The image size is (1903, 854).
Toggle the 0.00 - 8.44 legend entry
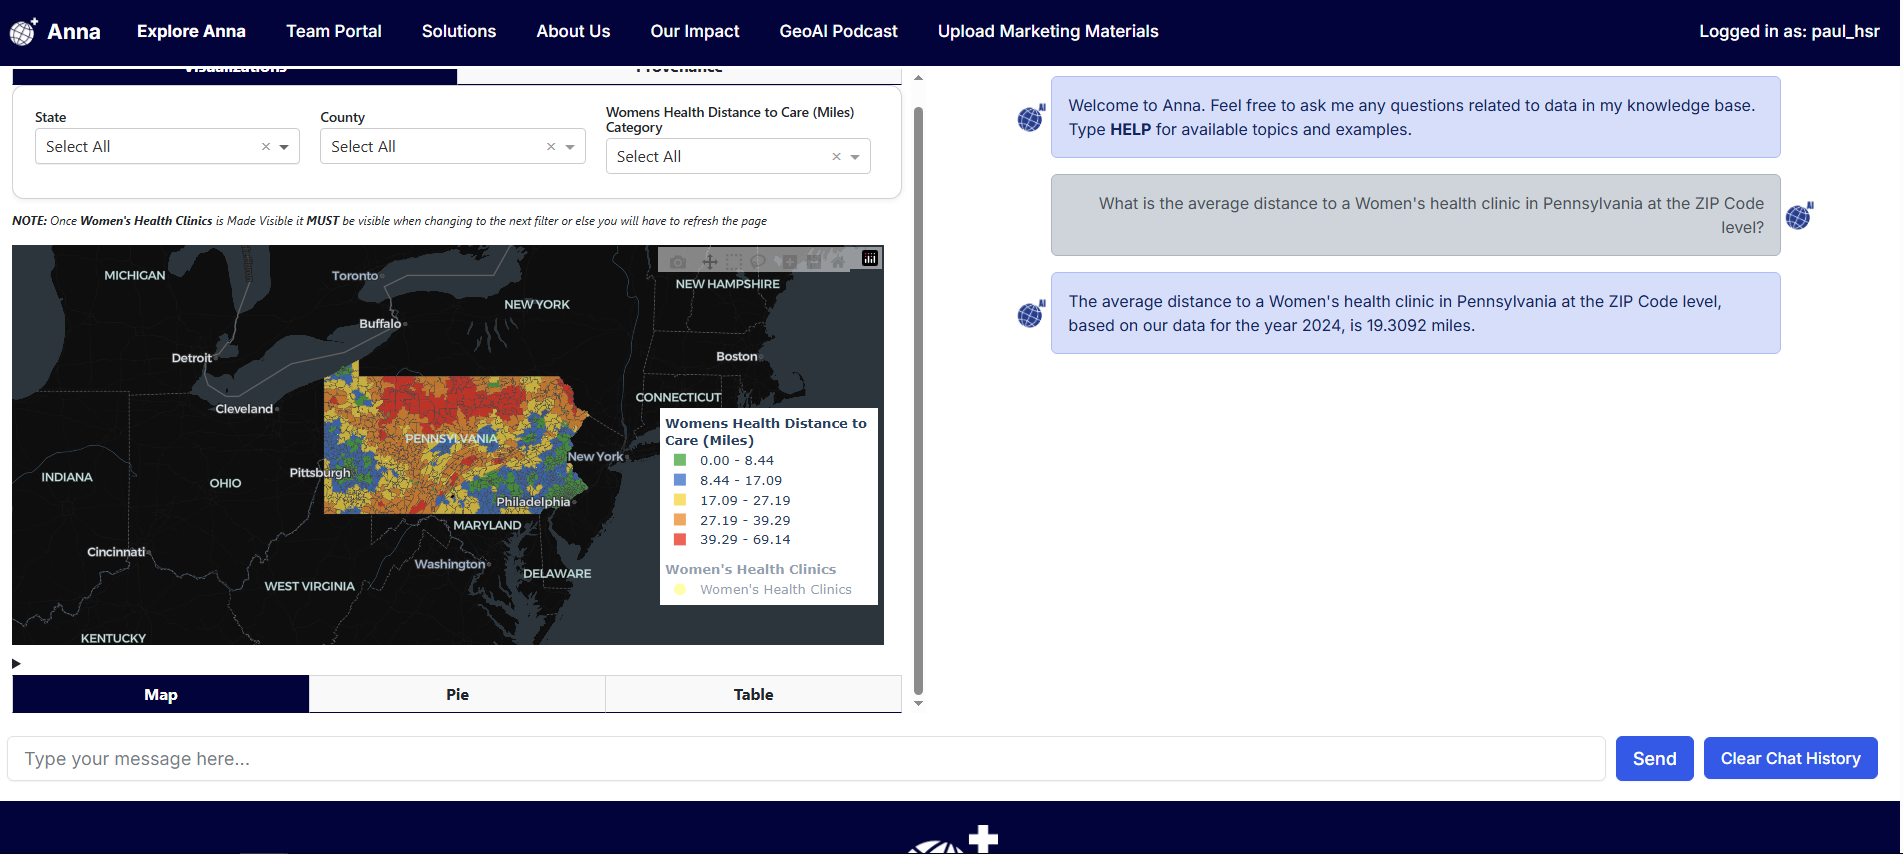point(736,461)
